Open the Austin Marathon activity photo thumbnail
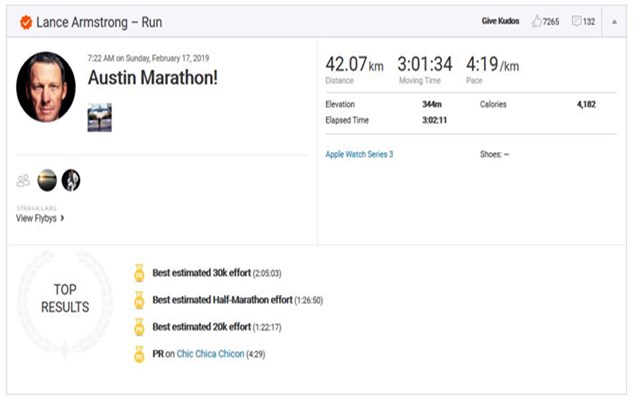The width and height of the screenshot is (640, 400). point(100,118)
